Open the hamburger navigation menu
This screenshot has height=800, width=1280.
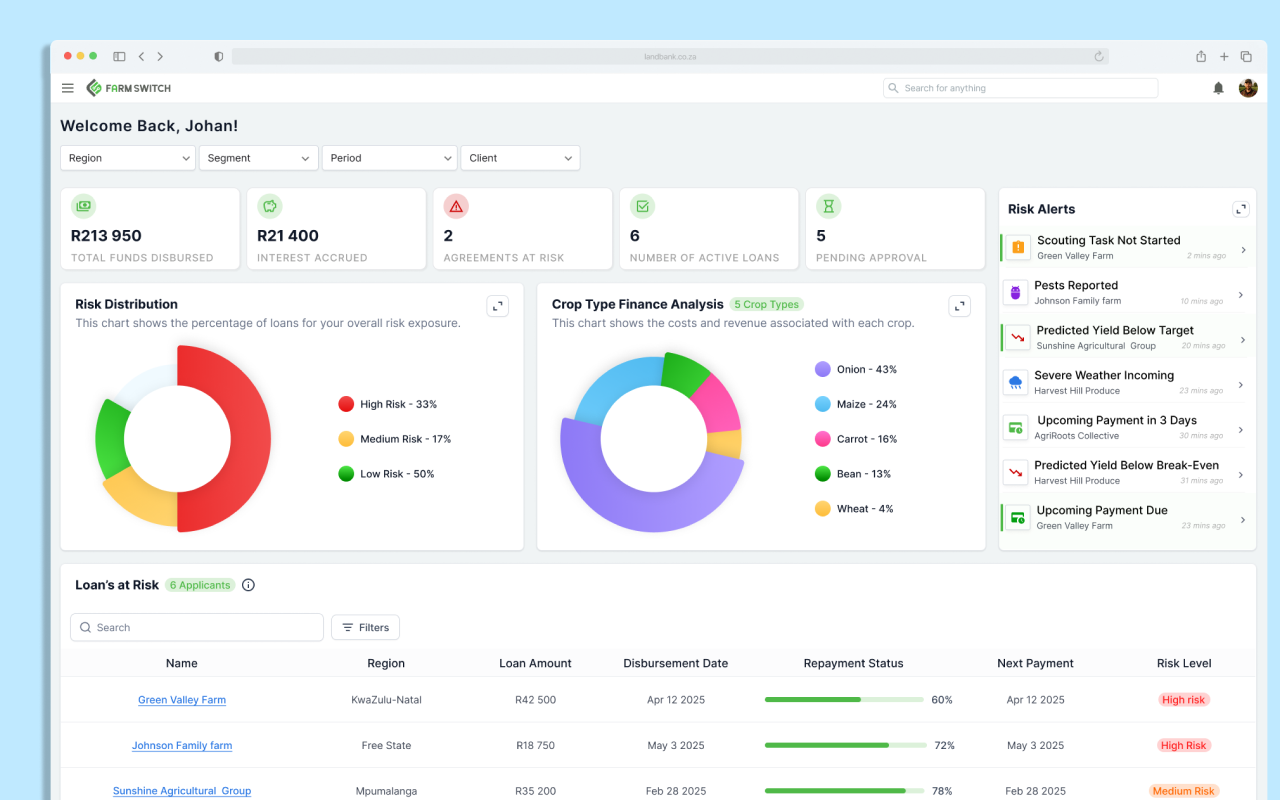coord(68,88)
